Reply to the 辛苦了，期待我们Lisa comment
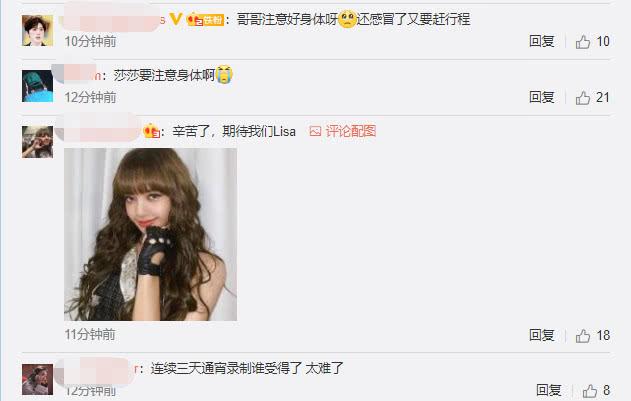The width and height of the screenshot is (631, 401). [541, 335]
